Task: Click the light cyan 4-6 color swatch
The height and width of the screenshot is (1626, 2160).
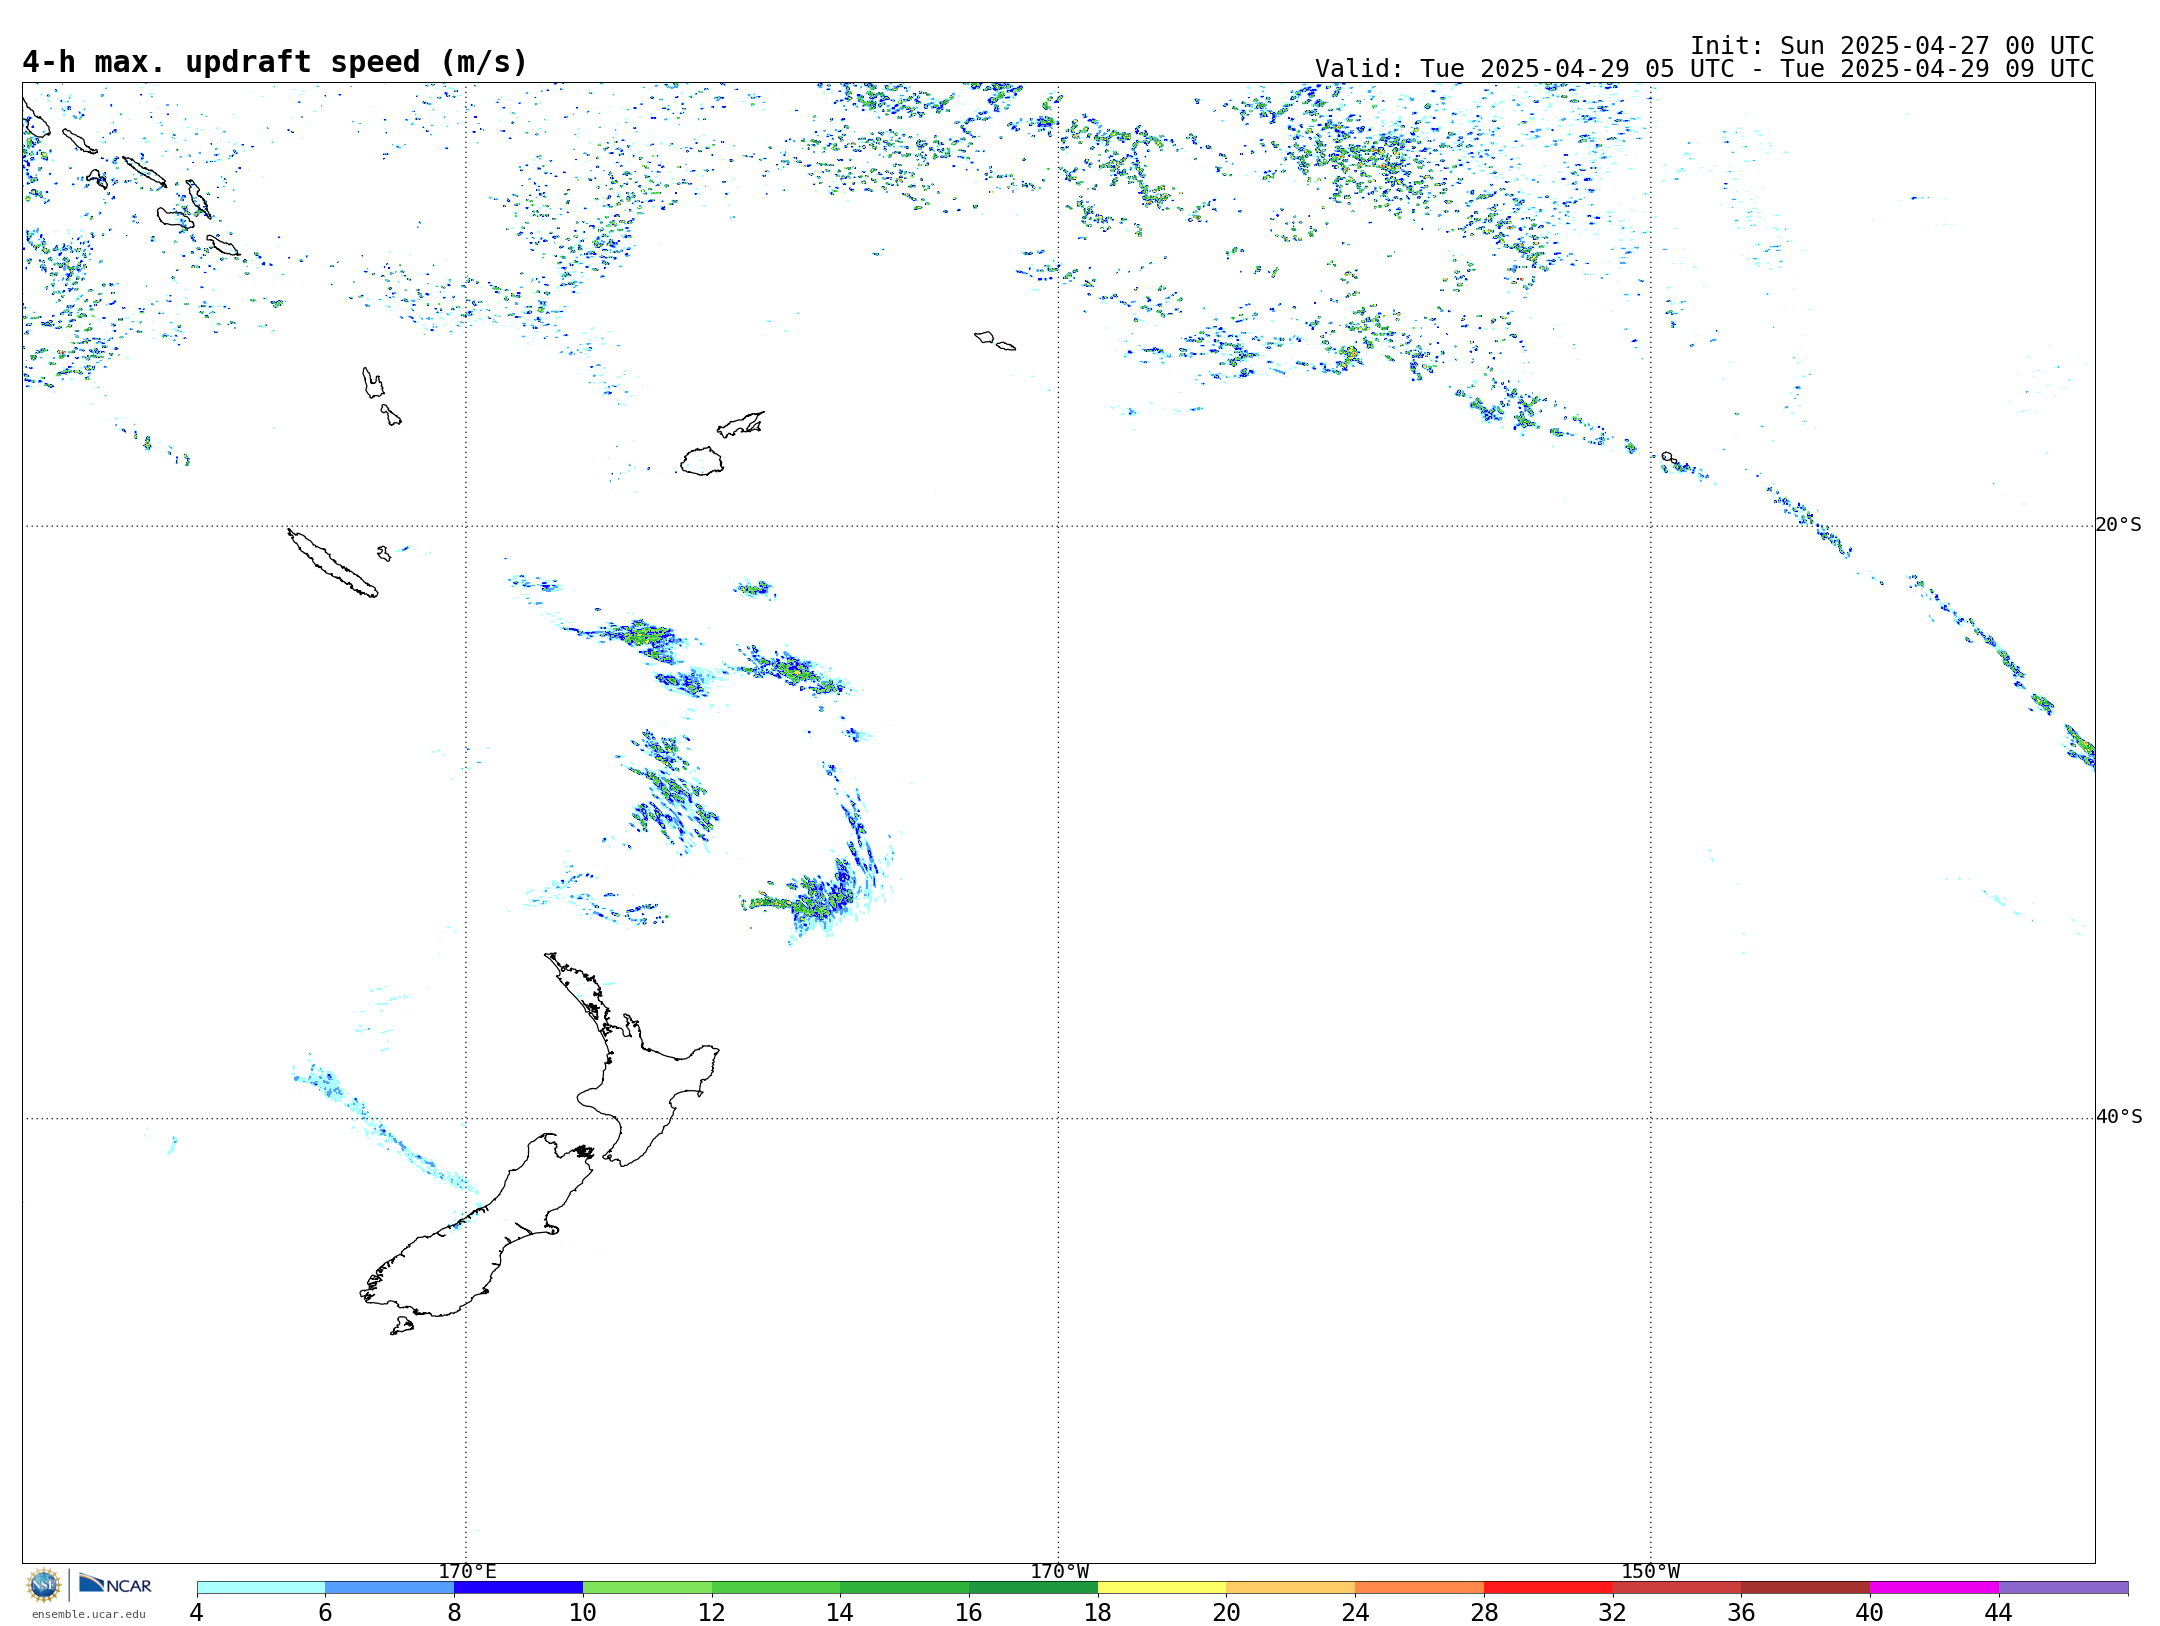Action: click(261, 1588)
